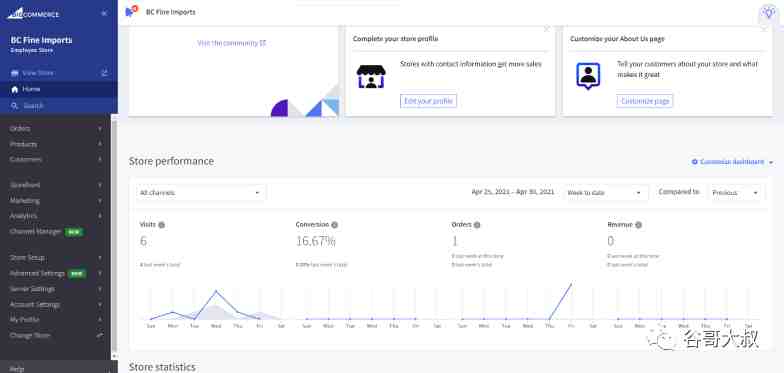Click the info icon beside Revenue
The height and width of the screenshot is (373, 784).
point(638,225)
